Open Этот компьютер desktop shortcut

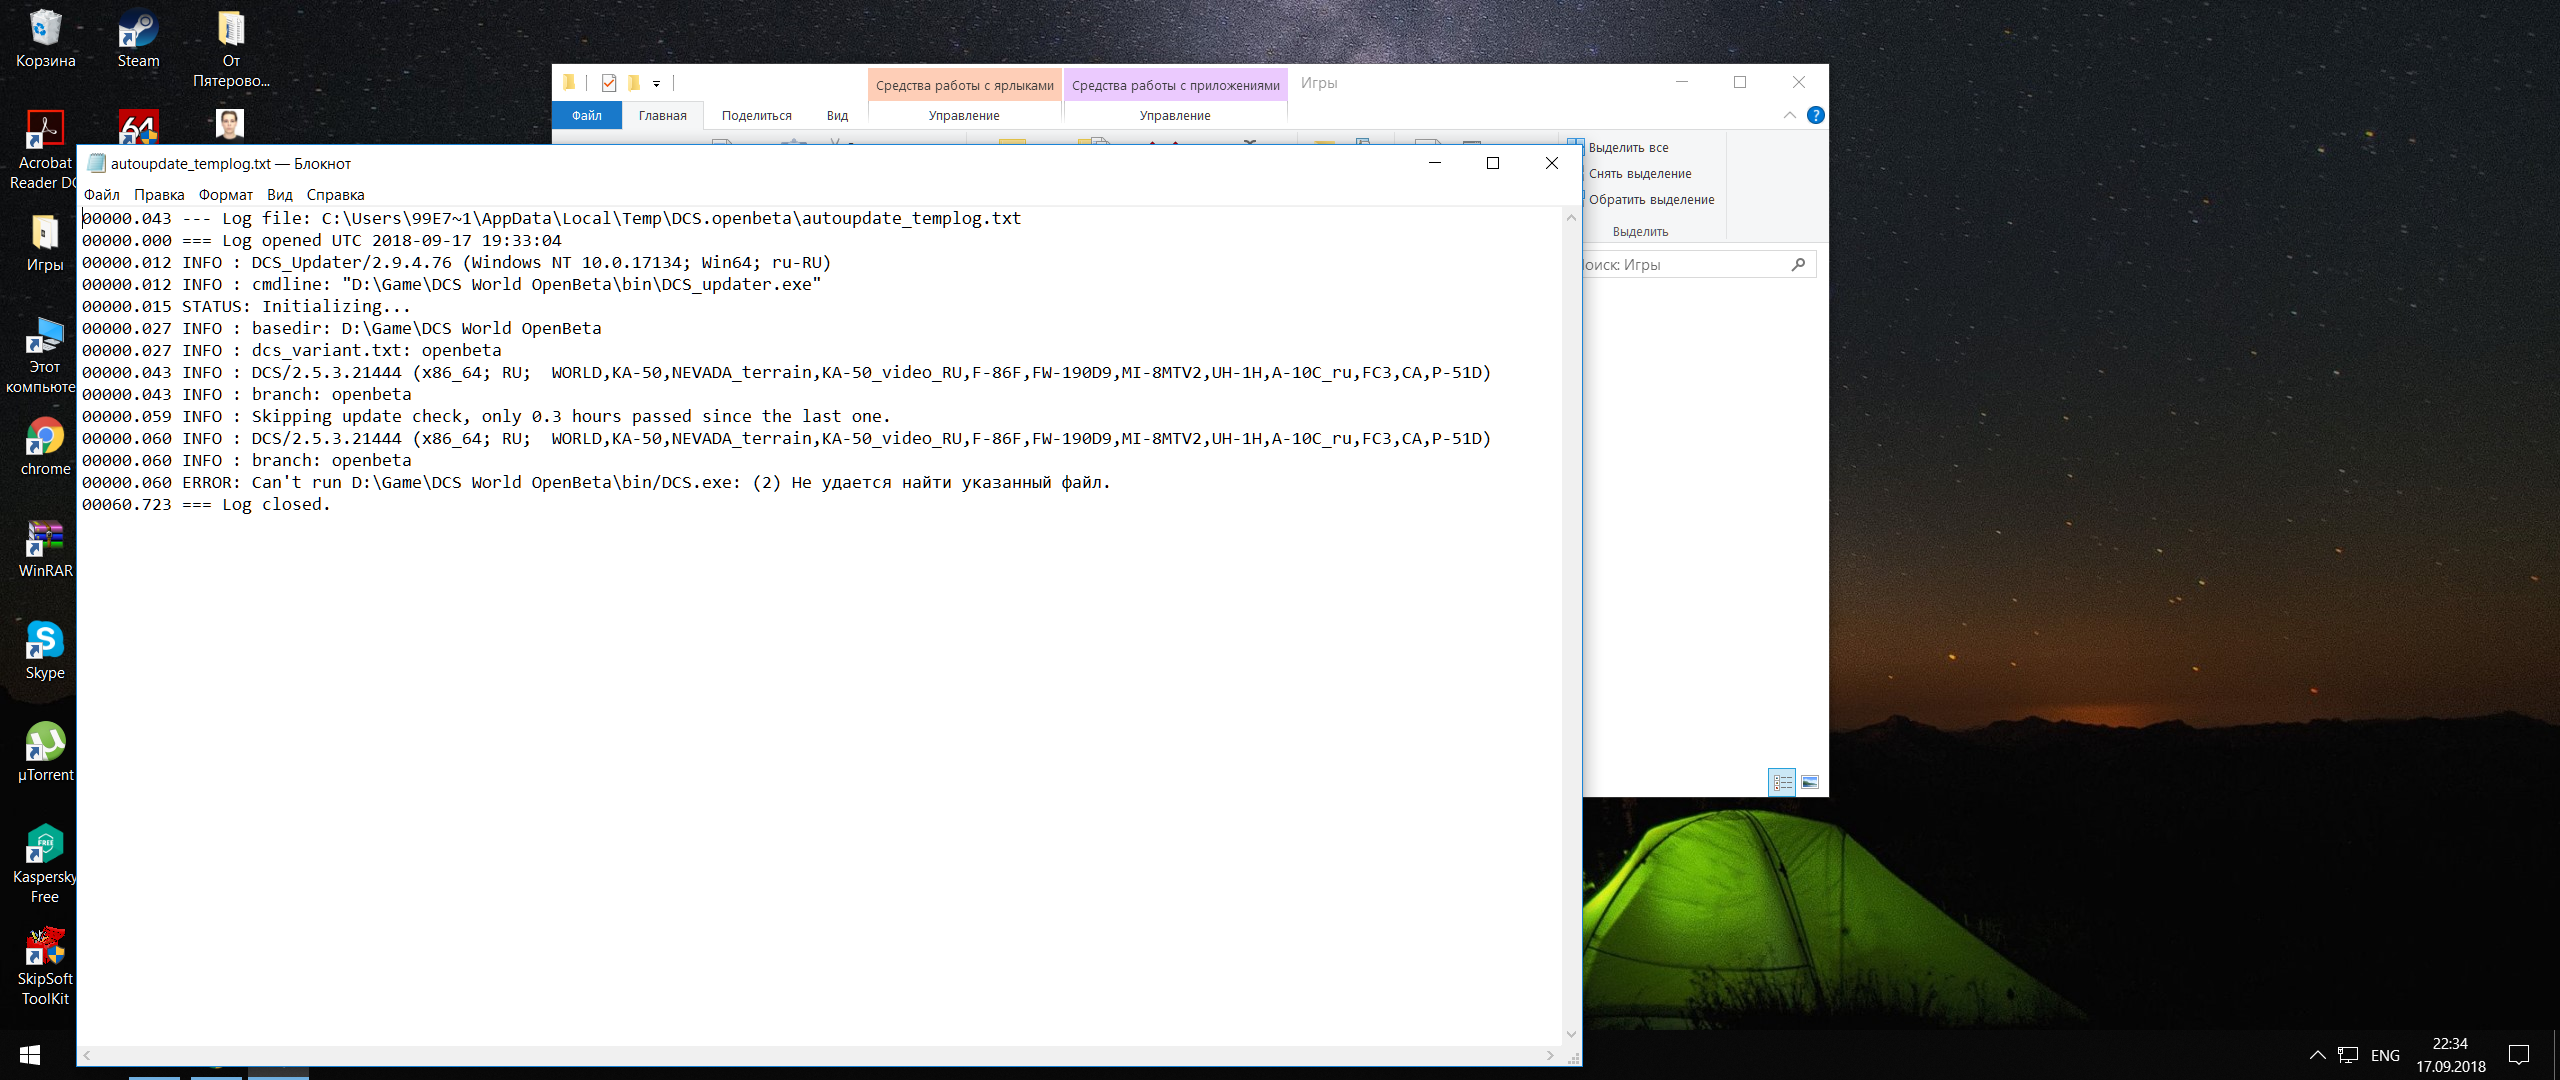45,355
